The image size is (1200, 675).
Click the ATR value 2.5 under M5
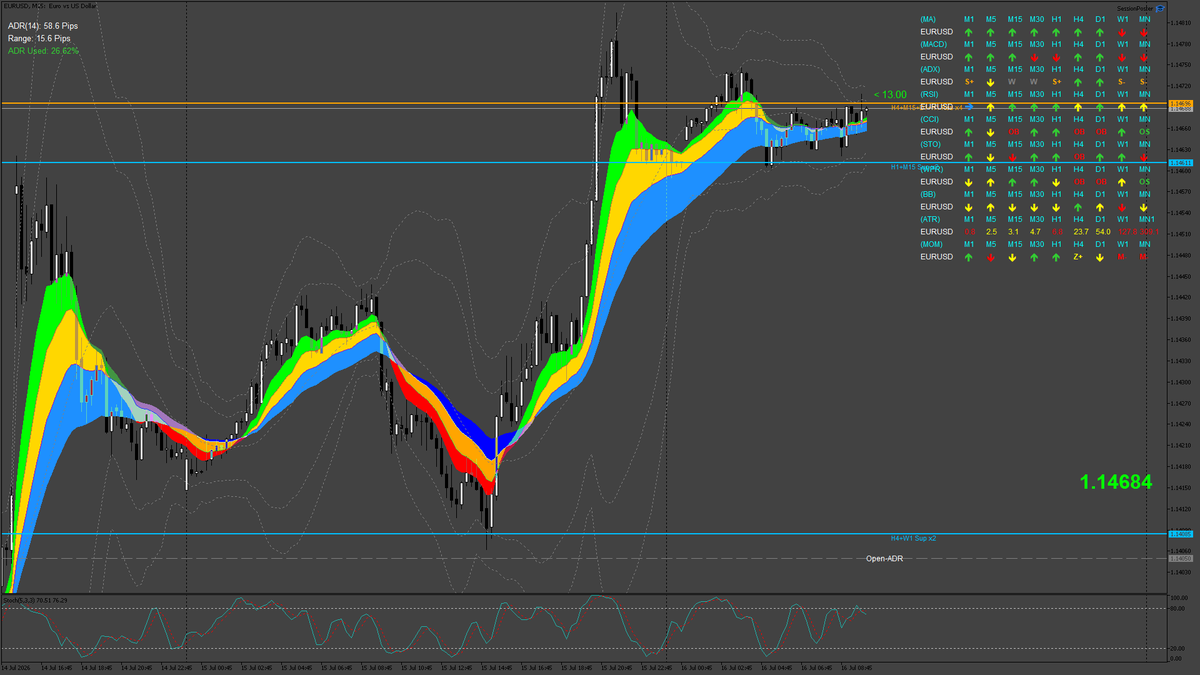[x=991, y=232]
